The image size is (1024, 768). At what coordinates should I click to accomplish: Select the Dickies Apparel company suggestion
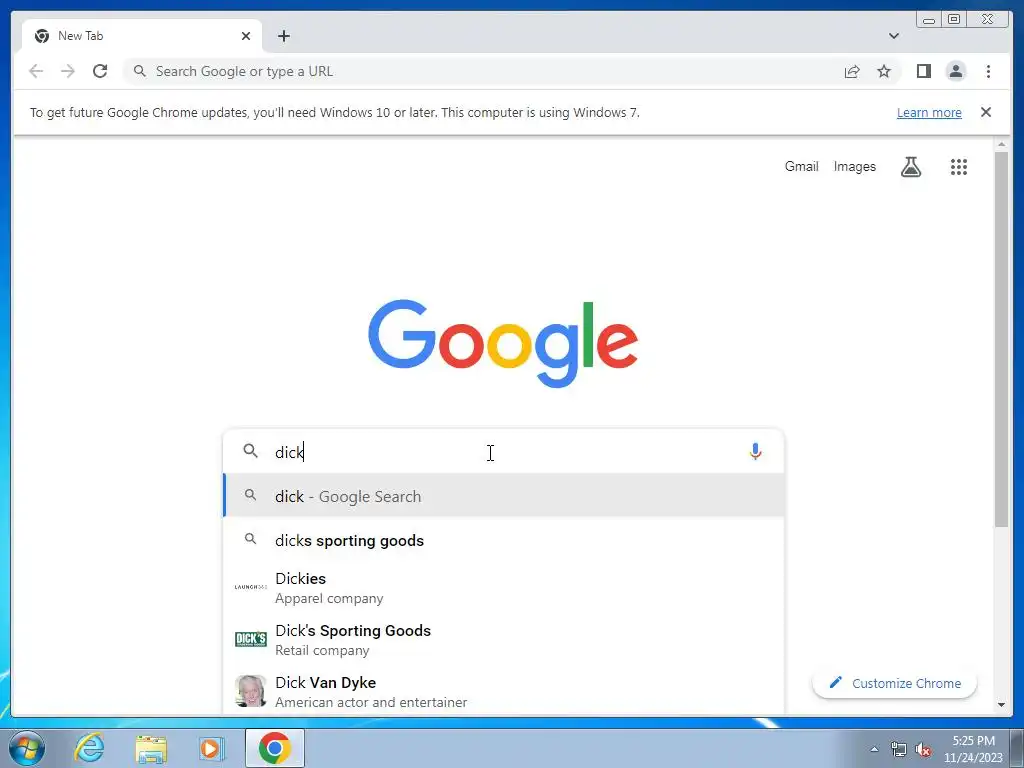[504, 588]
